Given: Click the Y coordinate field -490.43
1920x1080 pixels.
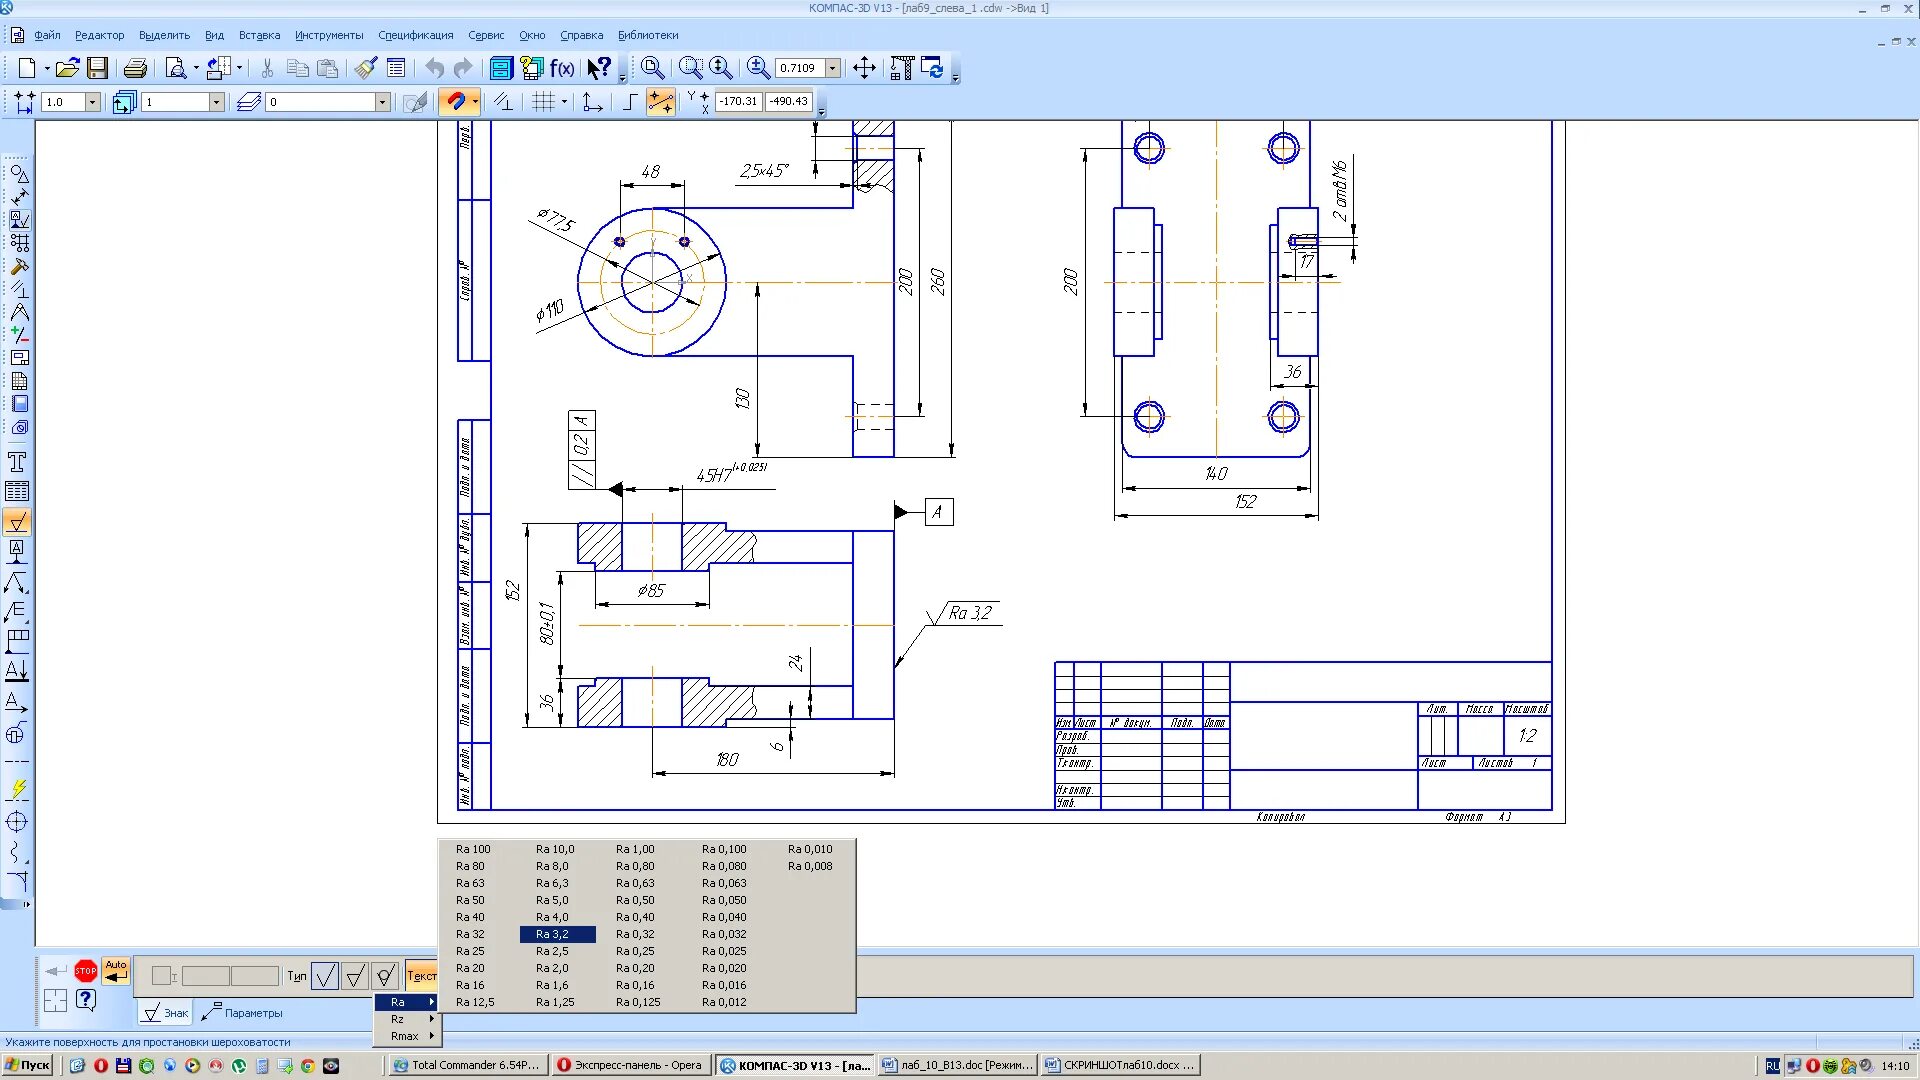Looking at the screenshot, I should pos(789,101).
